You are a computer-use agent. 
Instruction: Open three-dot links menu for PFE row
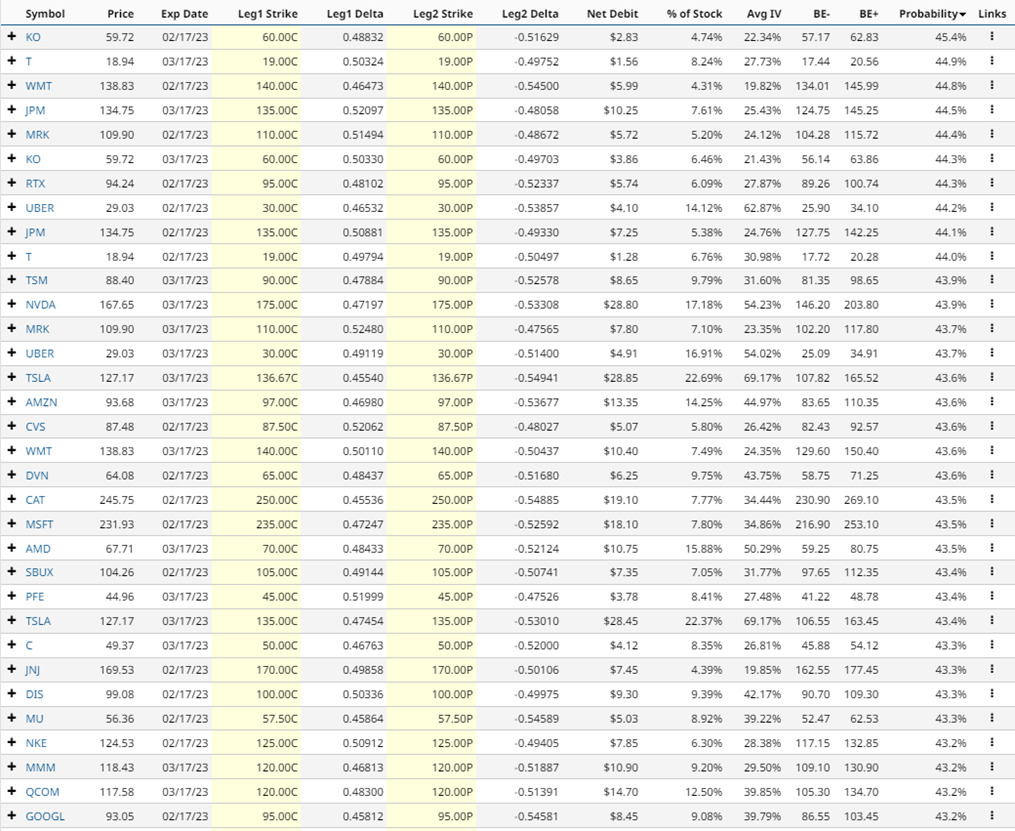pos(991,596)
